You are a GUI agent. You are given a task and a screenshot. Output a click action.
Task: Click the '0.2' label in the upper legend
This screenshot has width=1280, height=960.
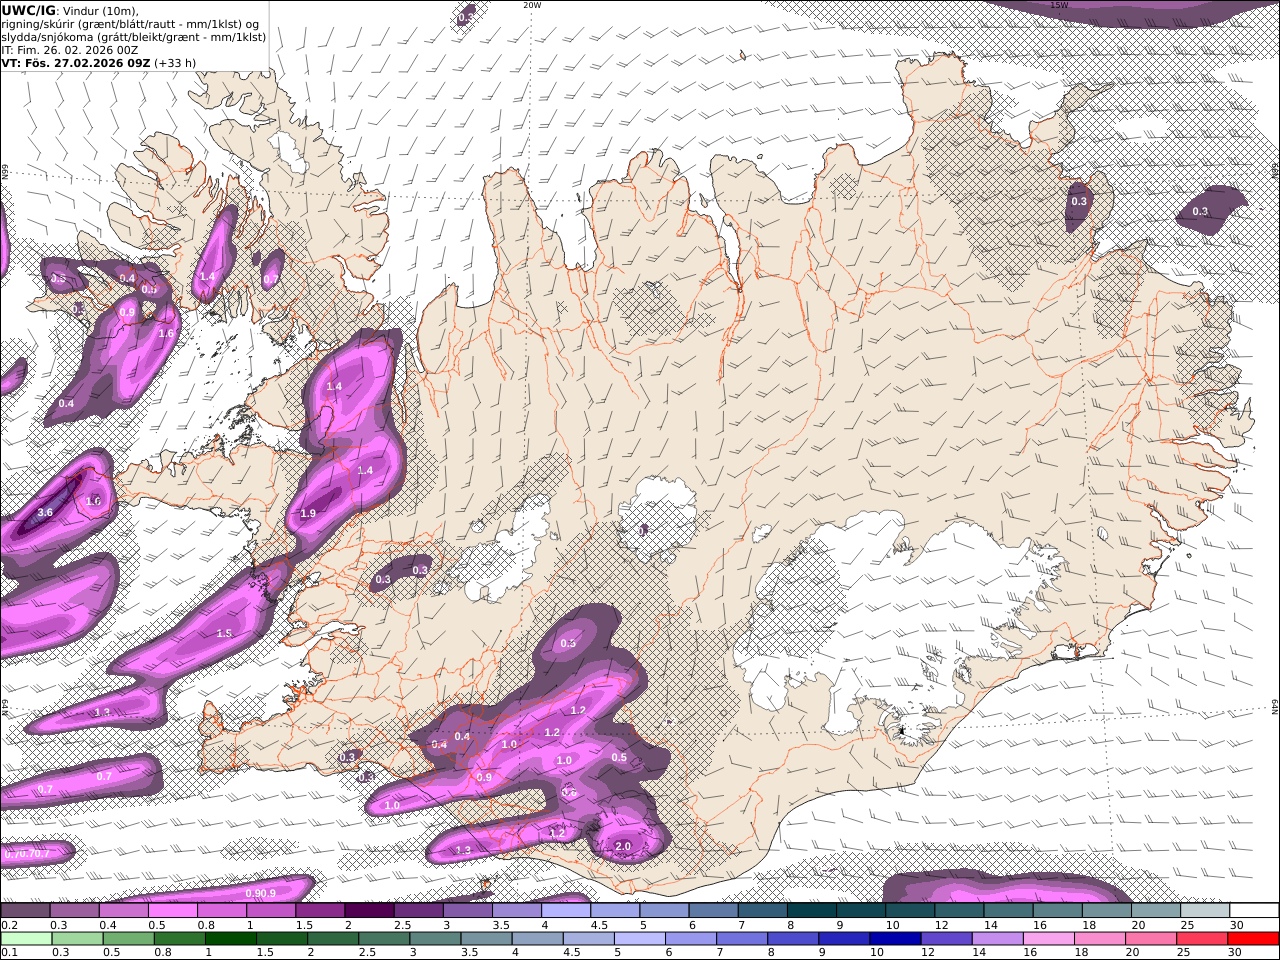coord(8,926)
